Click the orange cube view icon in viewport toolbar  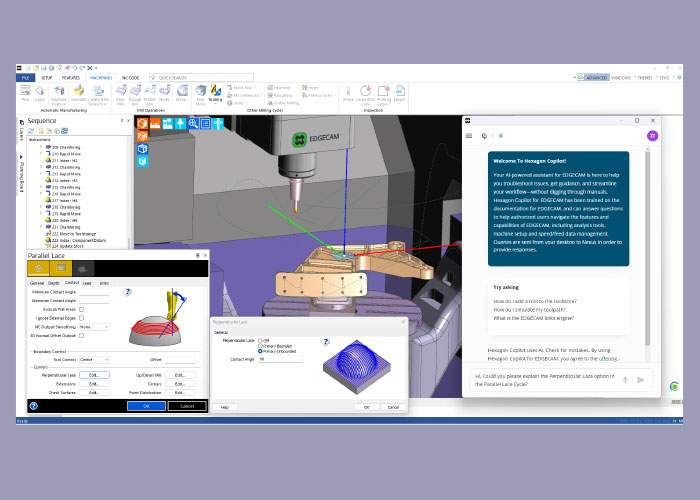pos(142,123)
